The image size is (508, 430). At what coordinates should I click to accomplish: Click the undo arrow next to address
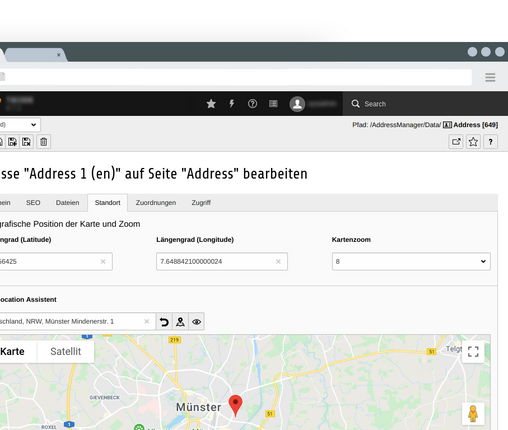[x=164, y=322]
